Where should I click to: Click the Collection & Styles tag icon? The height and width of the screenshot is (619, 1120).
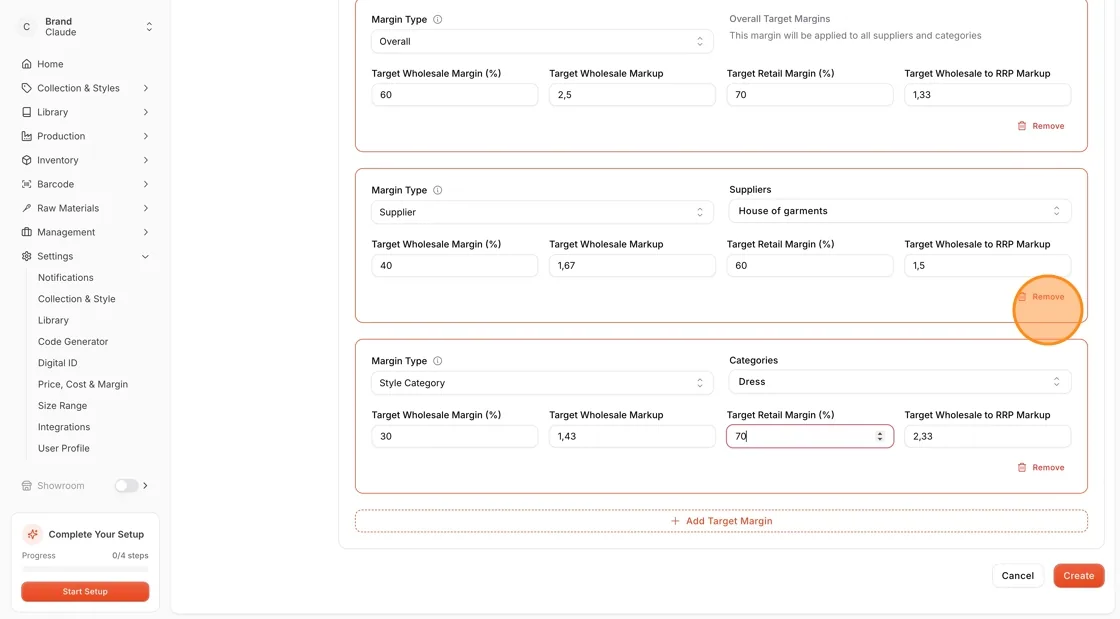(26, 88)
